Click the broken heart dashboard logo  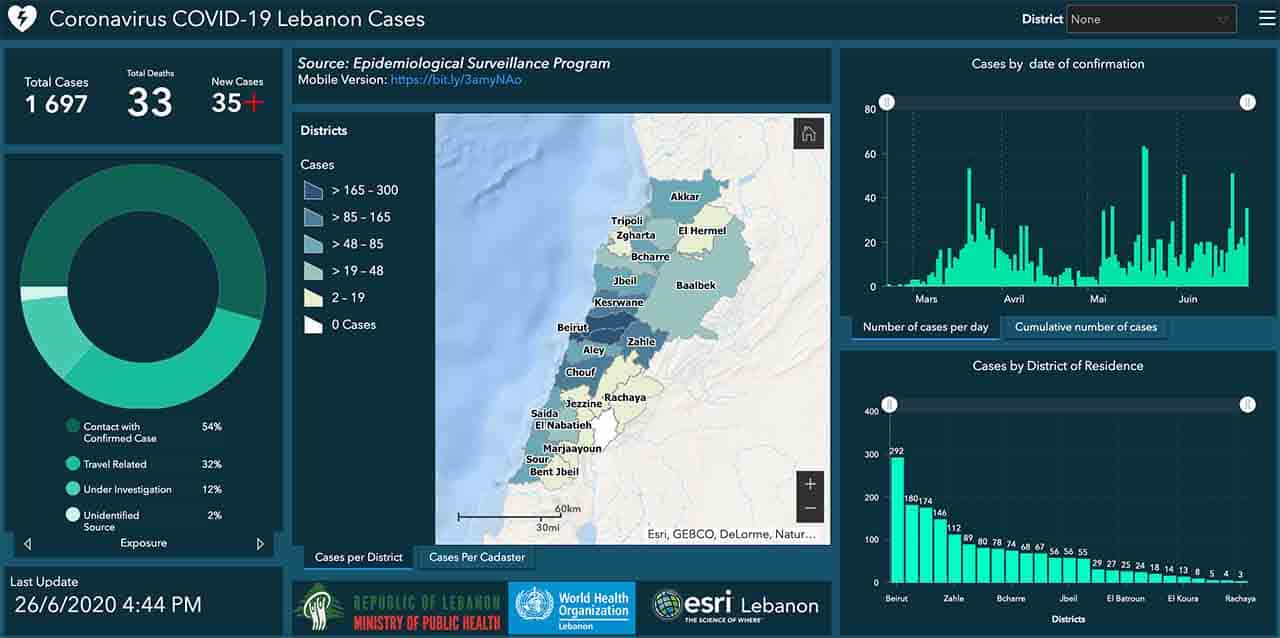[21, 19]
